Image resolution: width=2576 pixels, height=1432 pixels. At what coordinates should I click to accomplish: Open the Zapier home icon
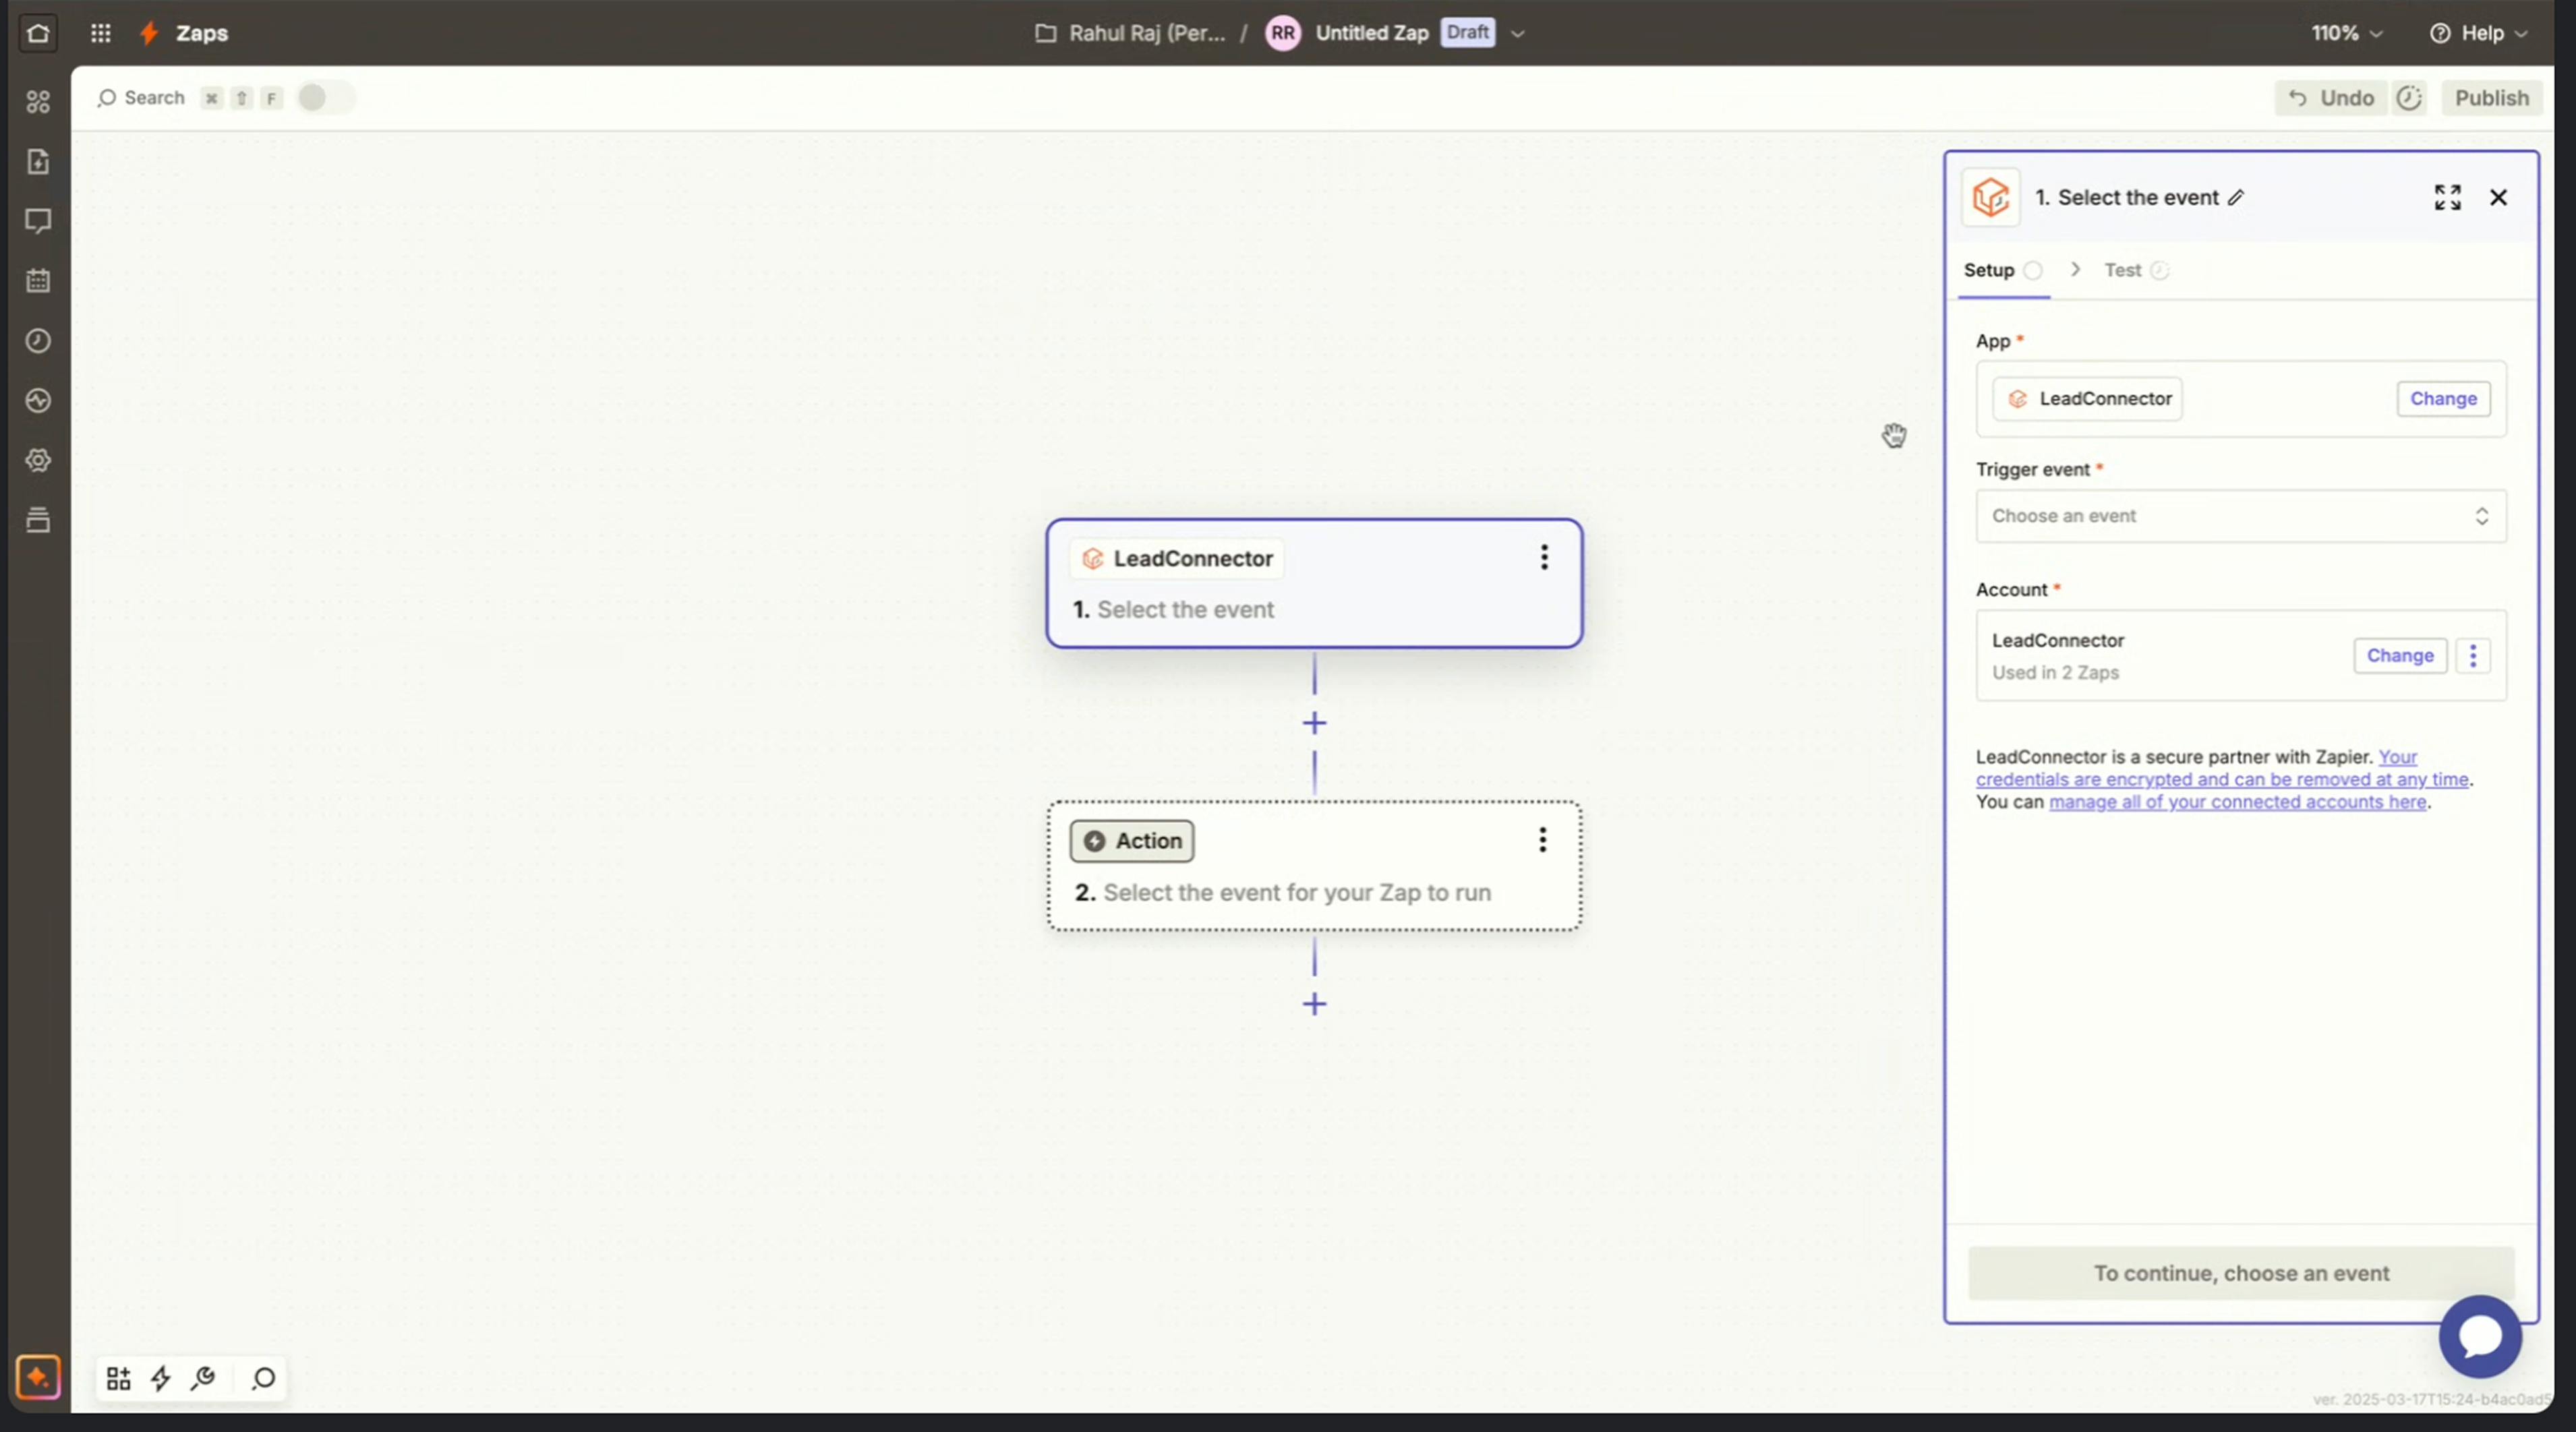pos(38,33)
